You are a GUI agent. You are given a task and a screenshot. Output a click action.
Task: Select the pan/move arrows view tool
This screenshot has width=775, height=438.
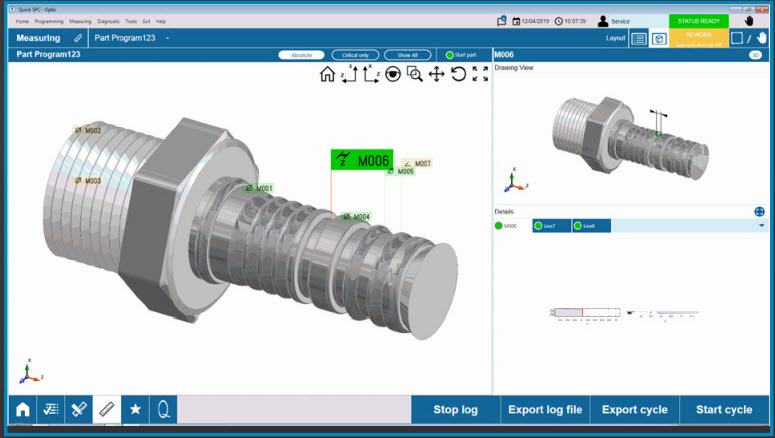(x=437, y=74)
